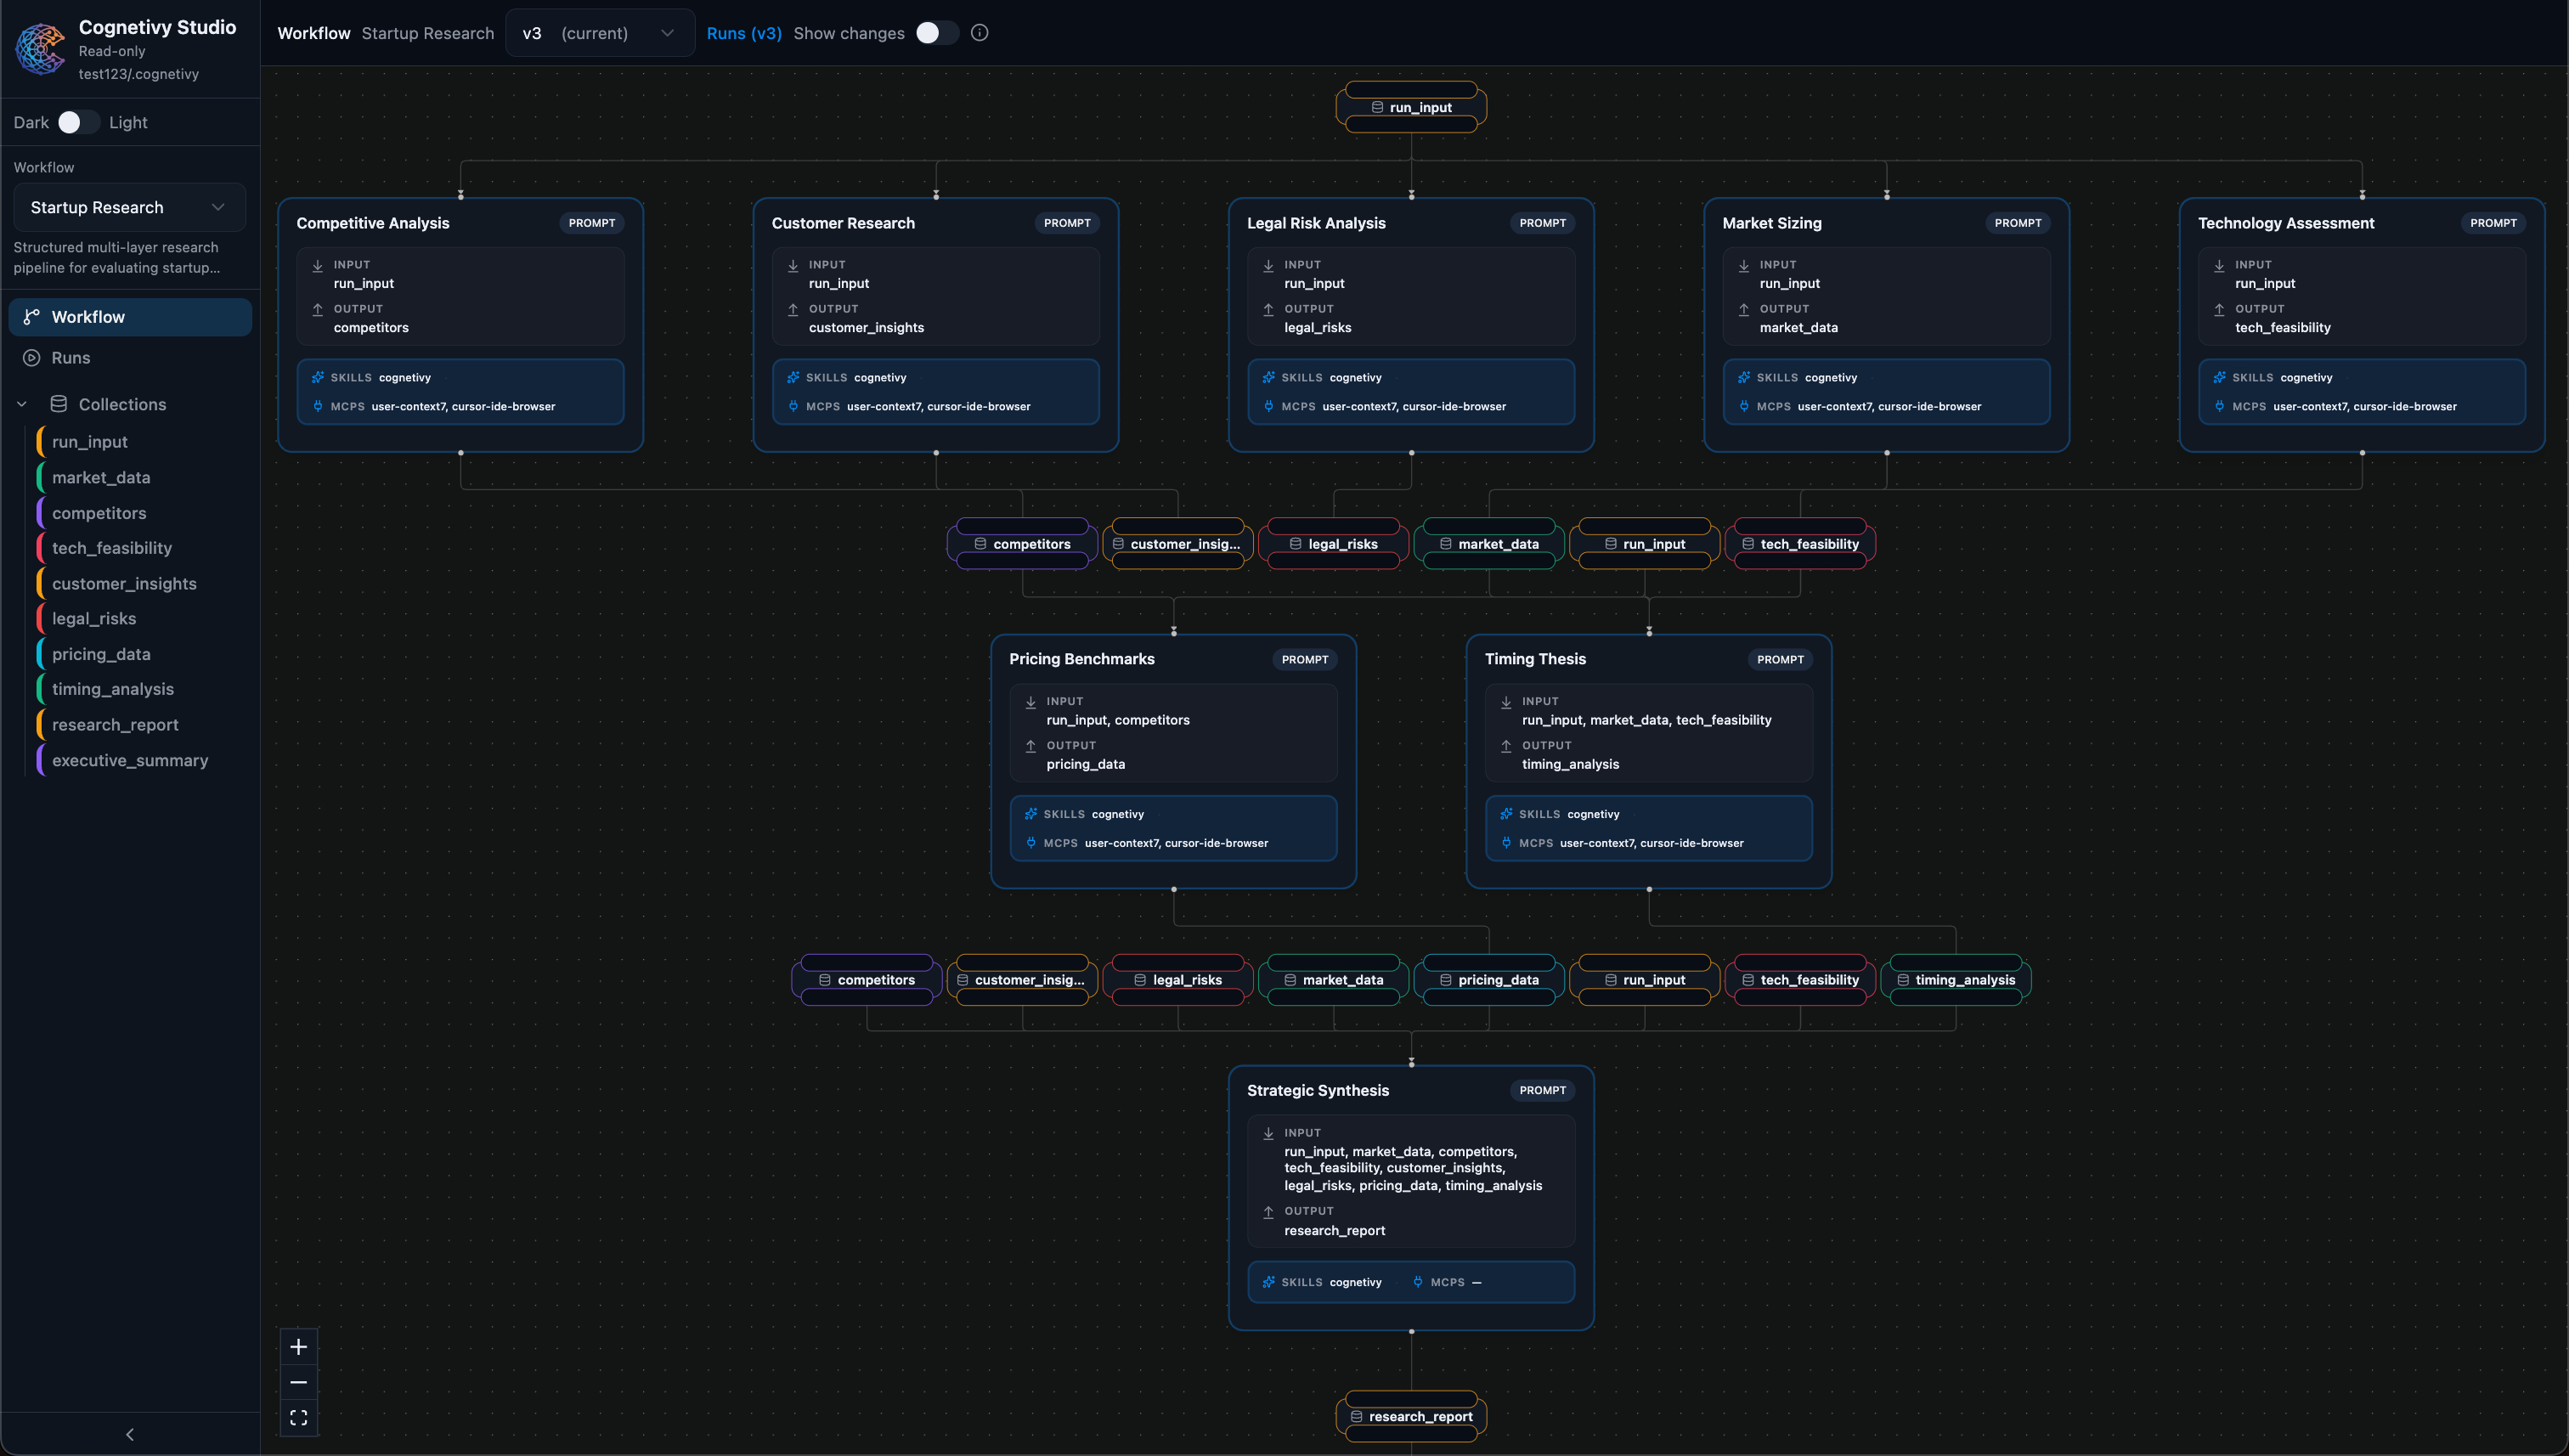Click the play icon beside Runs in sidebar
This screenshot has height=1456, width=2569.
[x=30, y=357]
